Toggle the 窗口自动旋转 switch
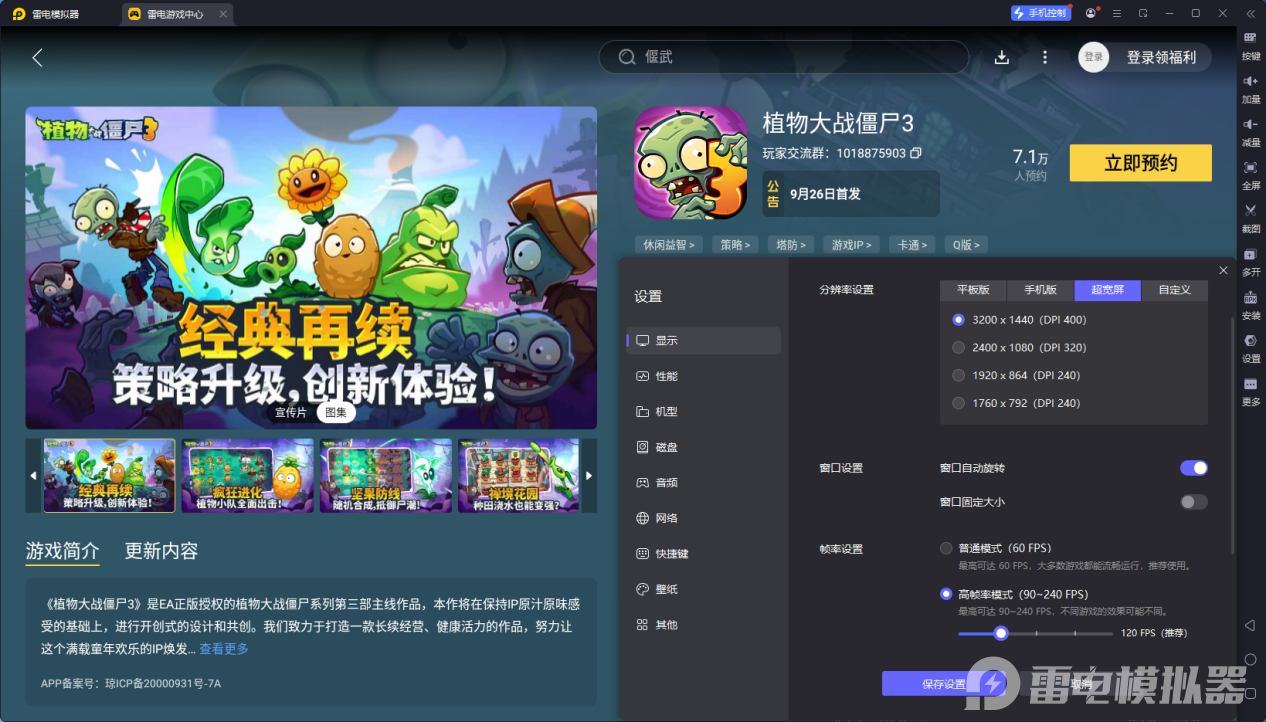 1194,468
